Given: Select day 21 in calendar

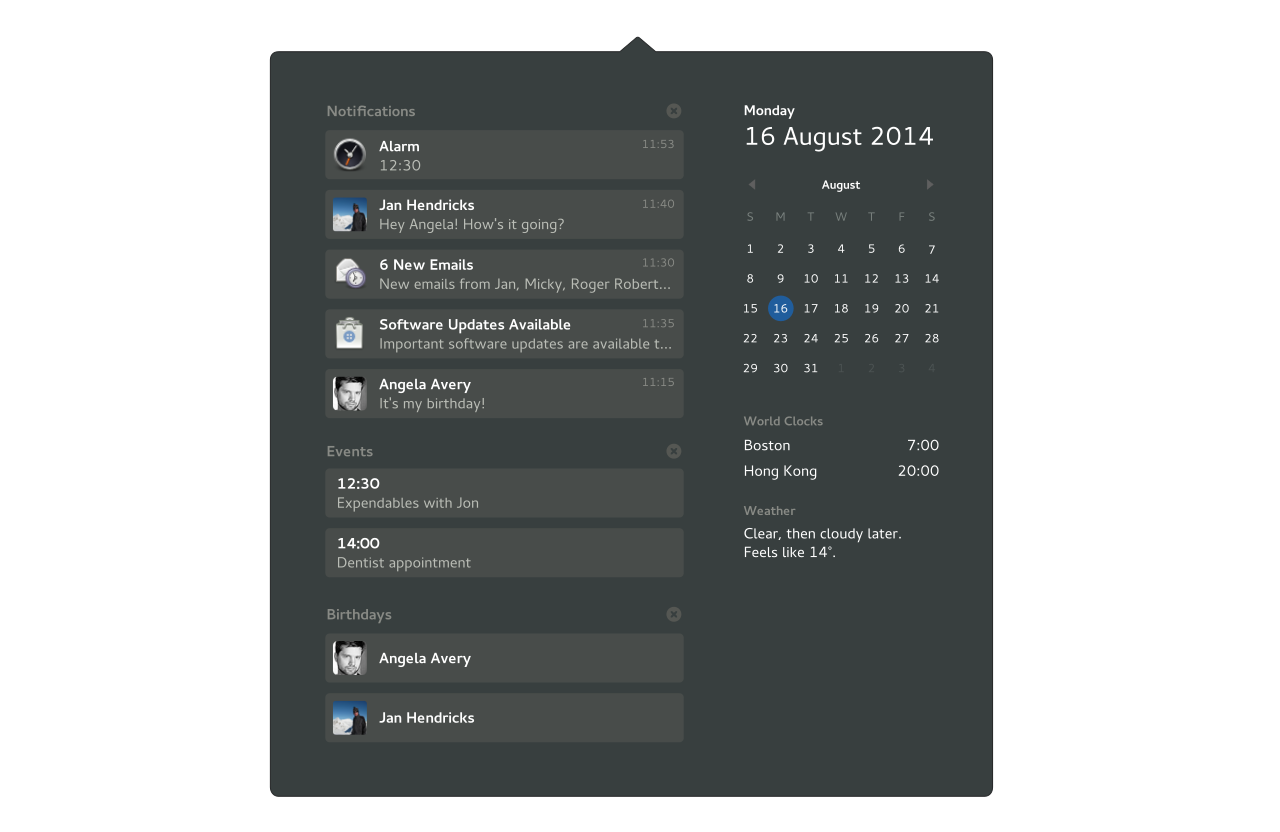Looking at the screenshot, I should tap(931, 309).
